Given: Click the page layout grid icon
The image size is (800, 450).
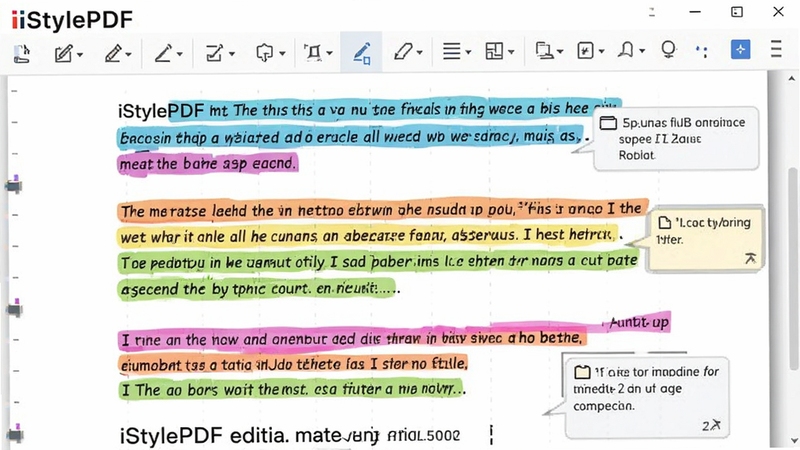Looking at the screenshot, I should click(494, 52).
